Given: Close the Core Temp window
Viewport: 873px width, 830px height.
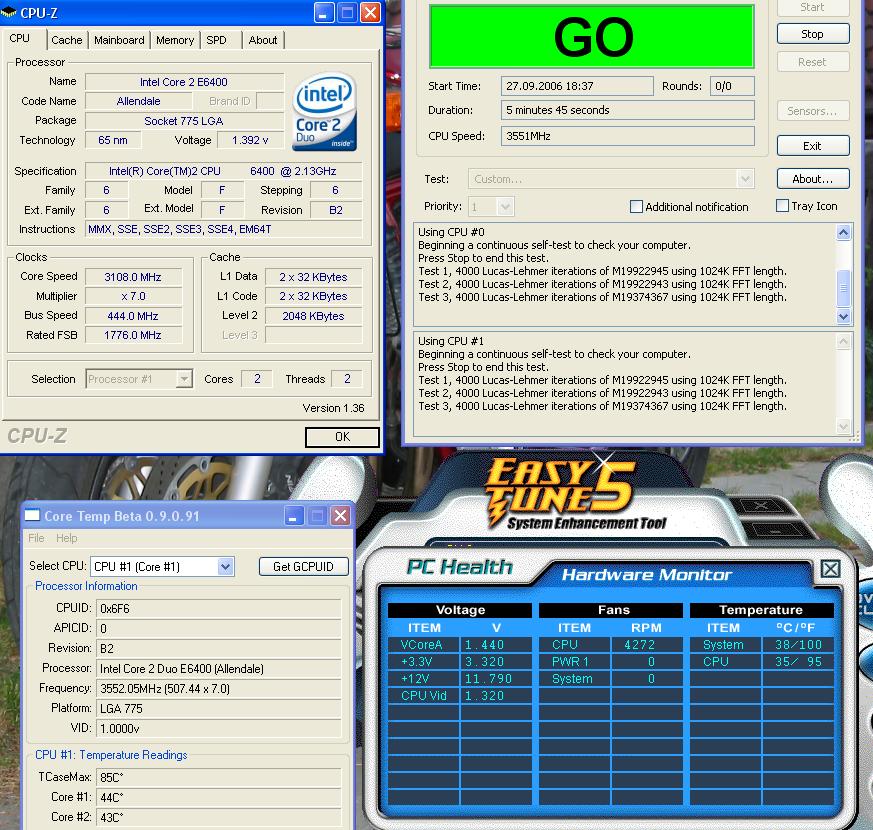Looking at the screenshot, I should tap(340, 516).
